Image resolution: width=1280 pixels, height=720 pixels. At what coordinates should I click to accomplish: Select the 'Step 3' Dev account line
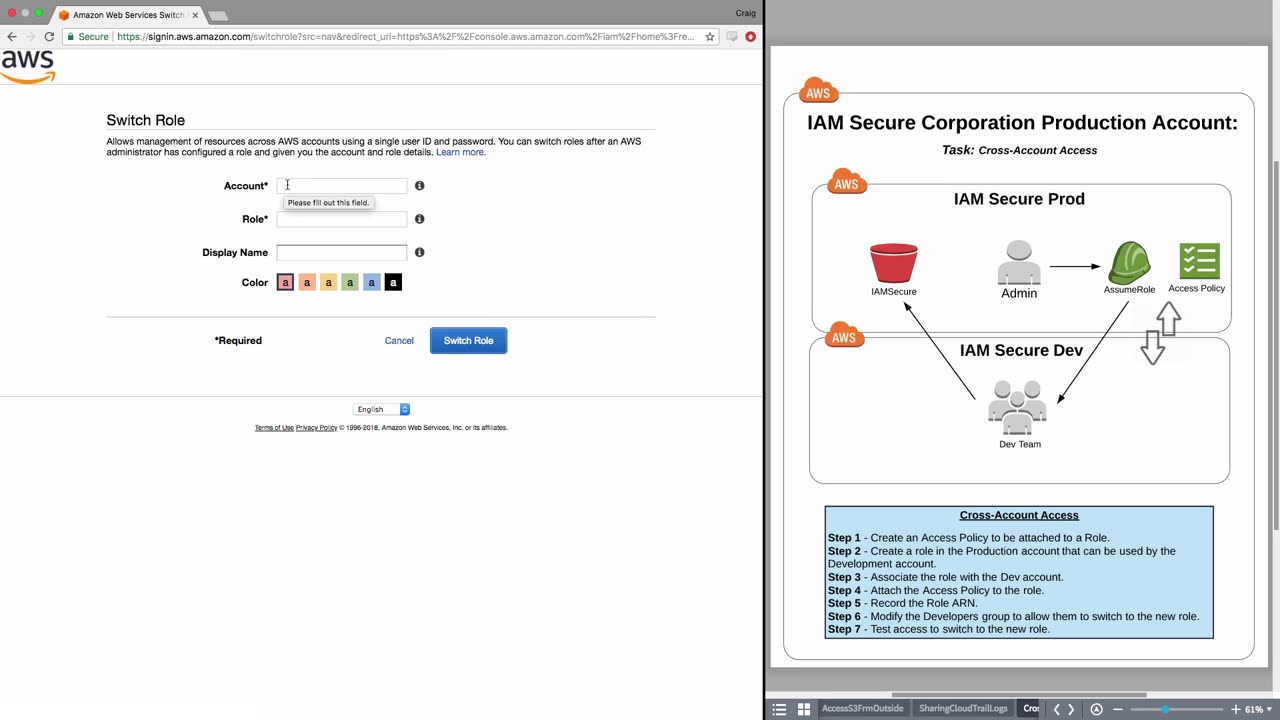point(946,577)
